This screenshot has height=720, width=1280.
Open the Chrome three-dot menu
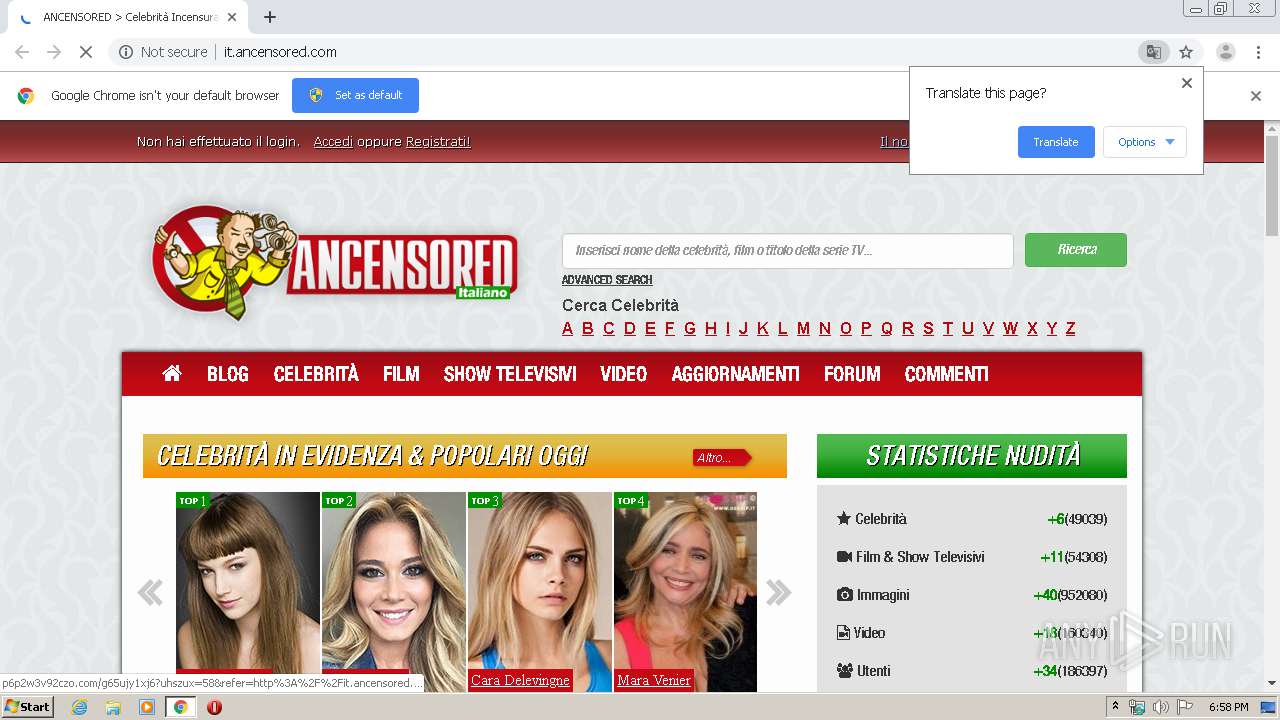pyautogui.click(x=1258, y=52)
